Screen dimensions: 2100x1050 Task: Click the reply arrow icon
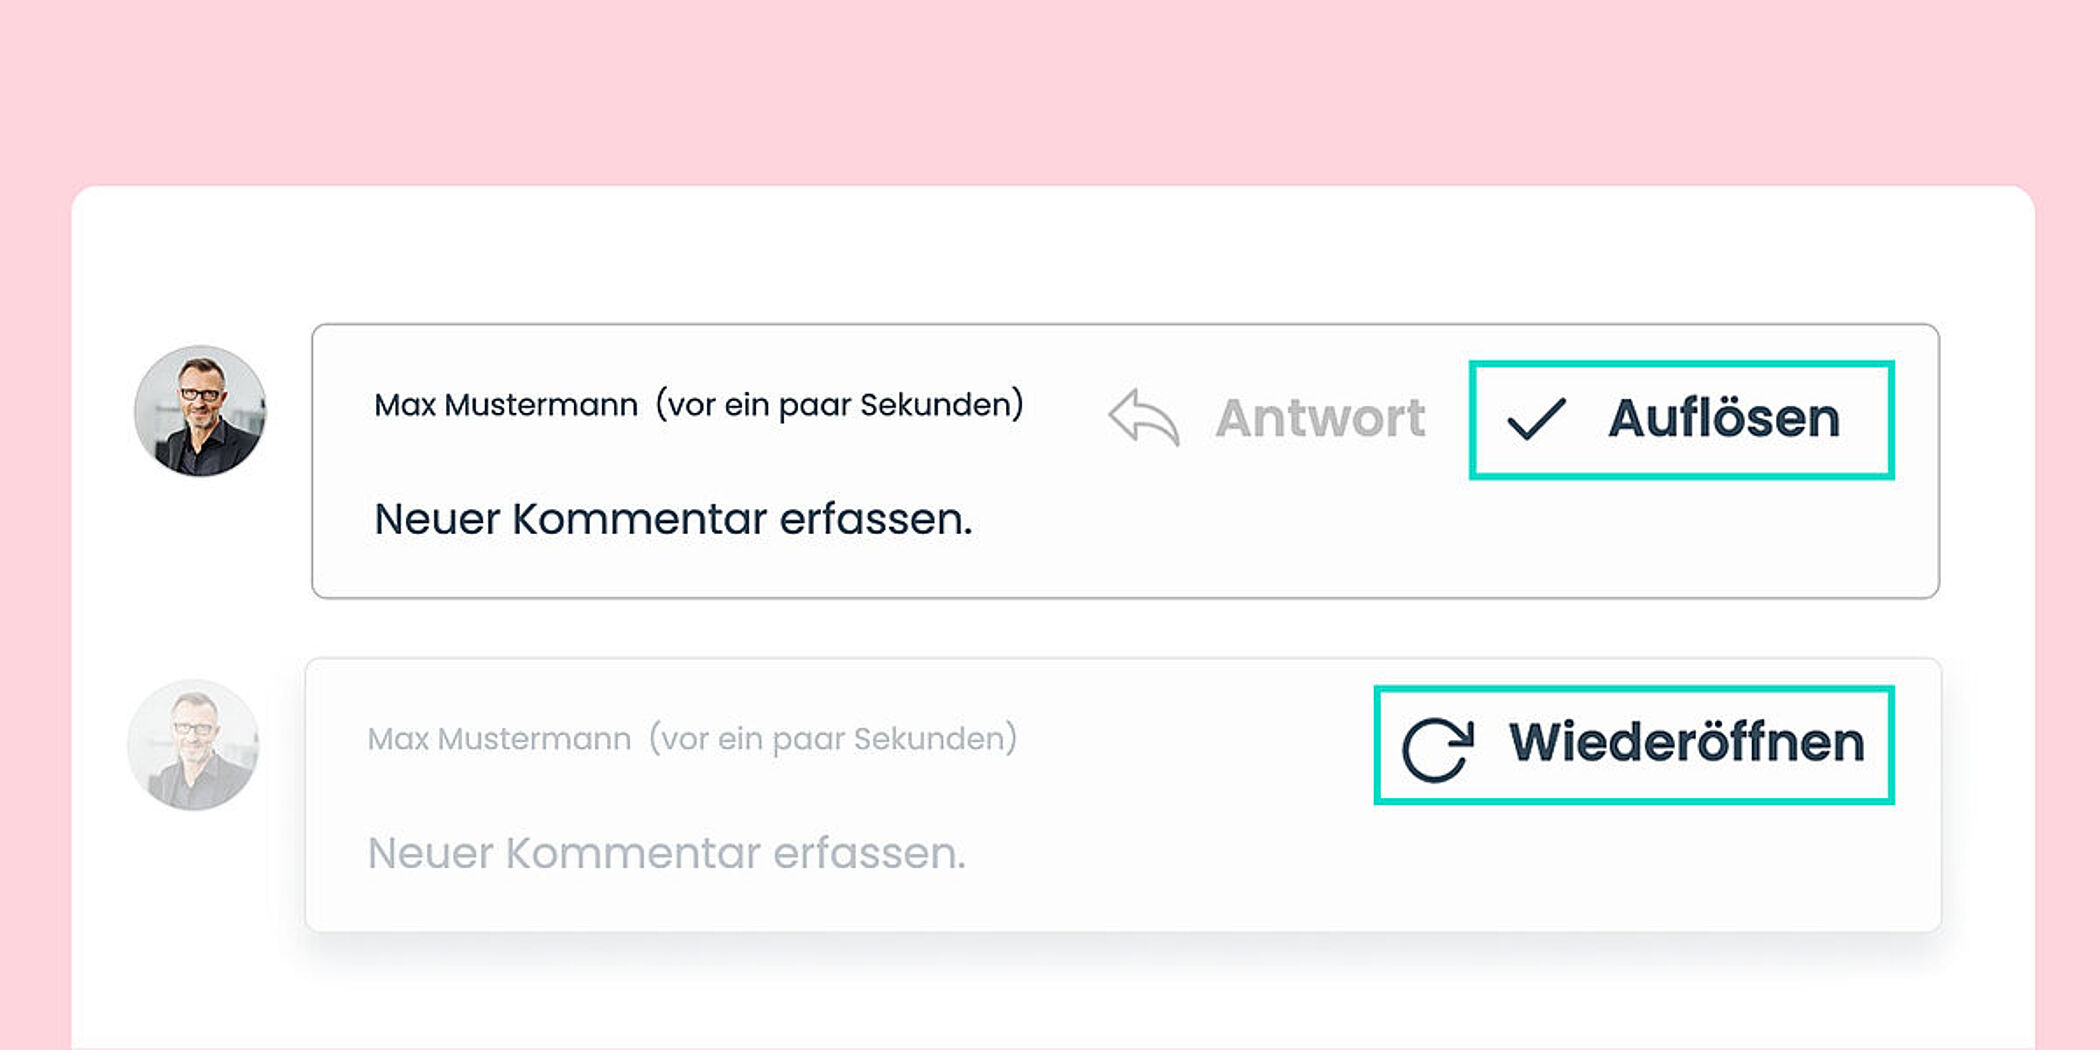click(x=1144, y=417)
